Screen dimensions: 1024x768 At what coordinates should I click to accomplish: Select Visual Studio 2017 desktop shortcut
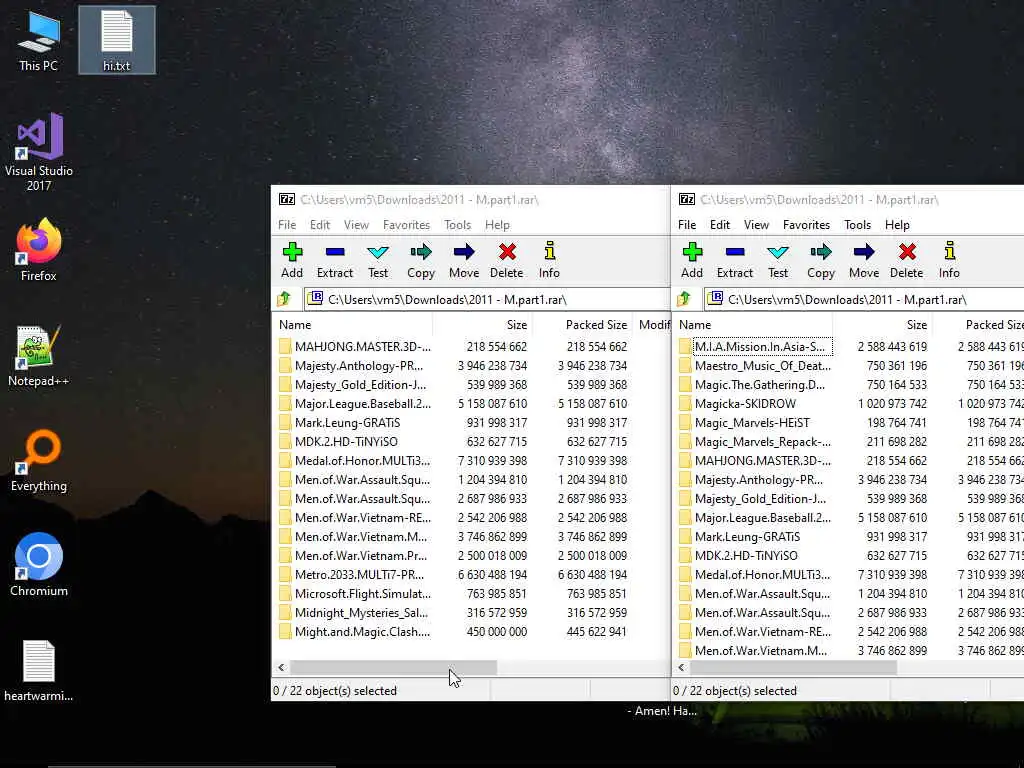[39, 152]
